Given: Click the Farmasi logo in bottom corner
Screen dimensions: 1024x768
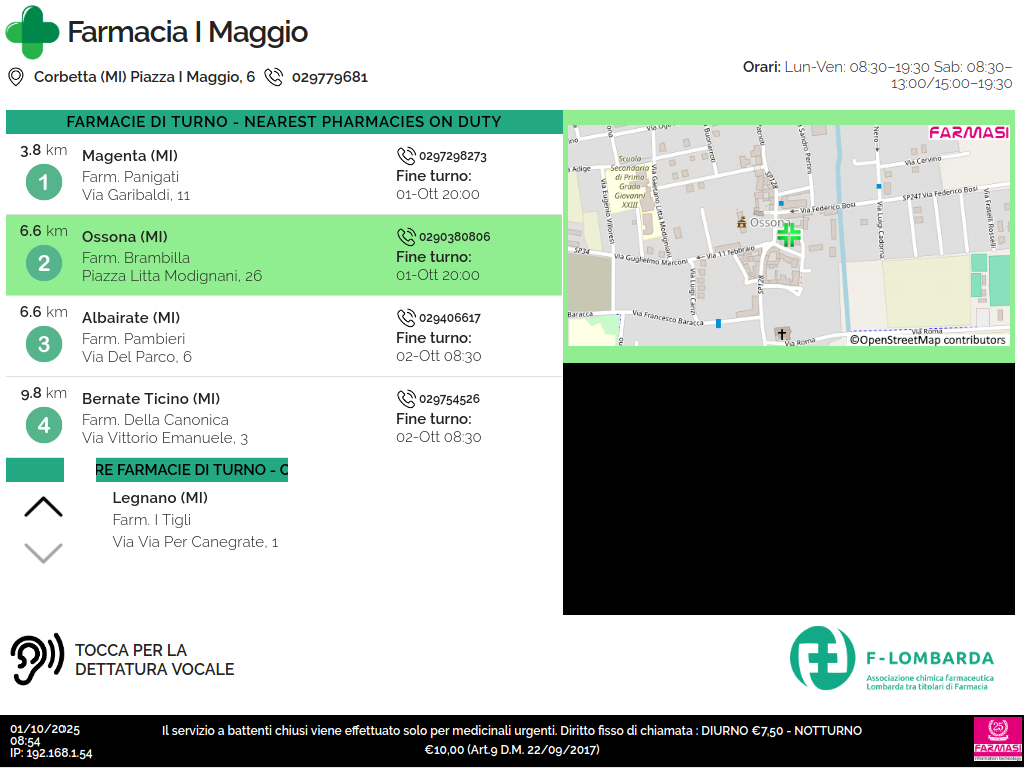Looking at the screenshot, I should [x=996, y=741].
